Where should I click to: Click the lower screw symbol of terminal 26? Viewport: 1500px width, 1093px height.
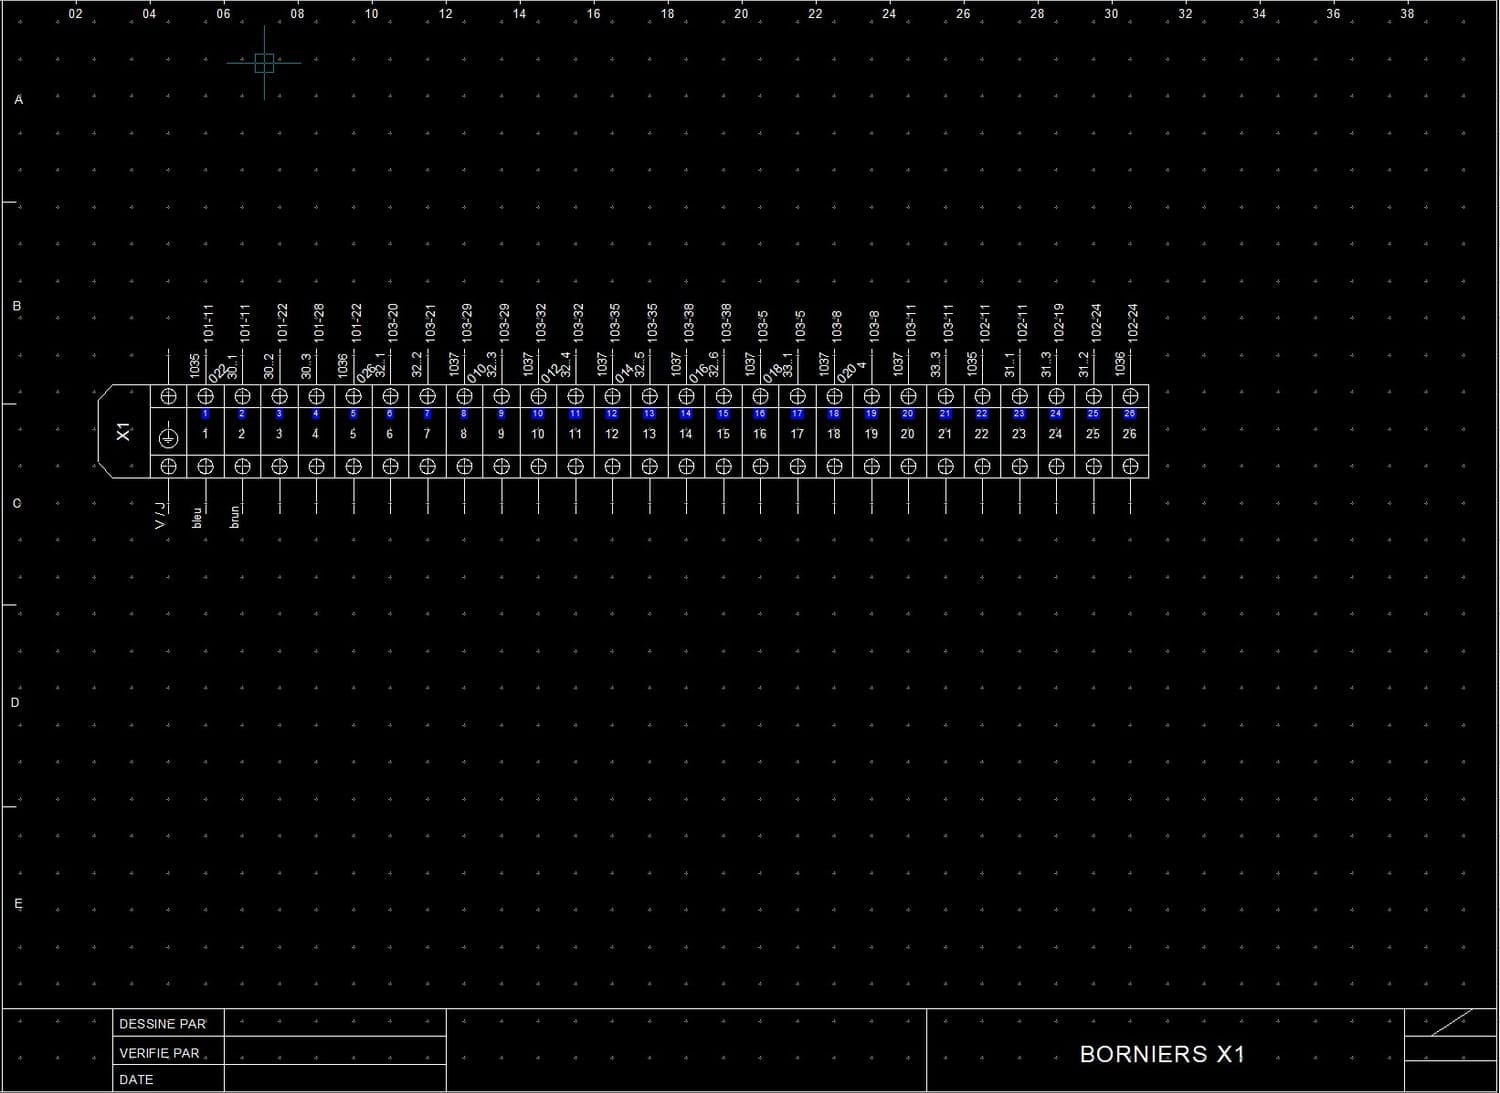pyautogui.click(x=1130, y=466)
